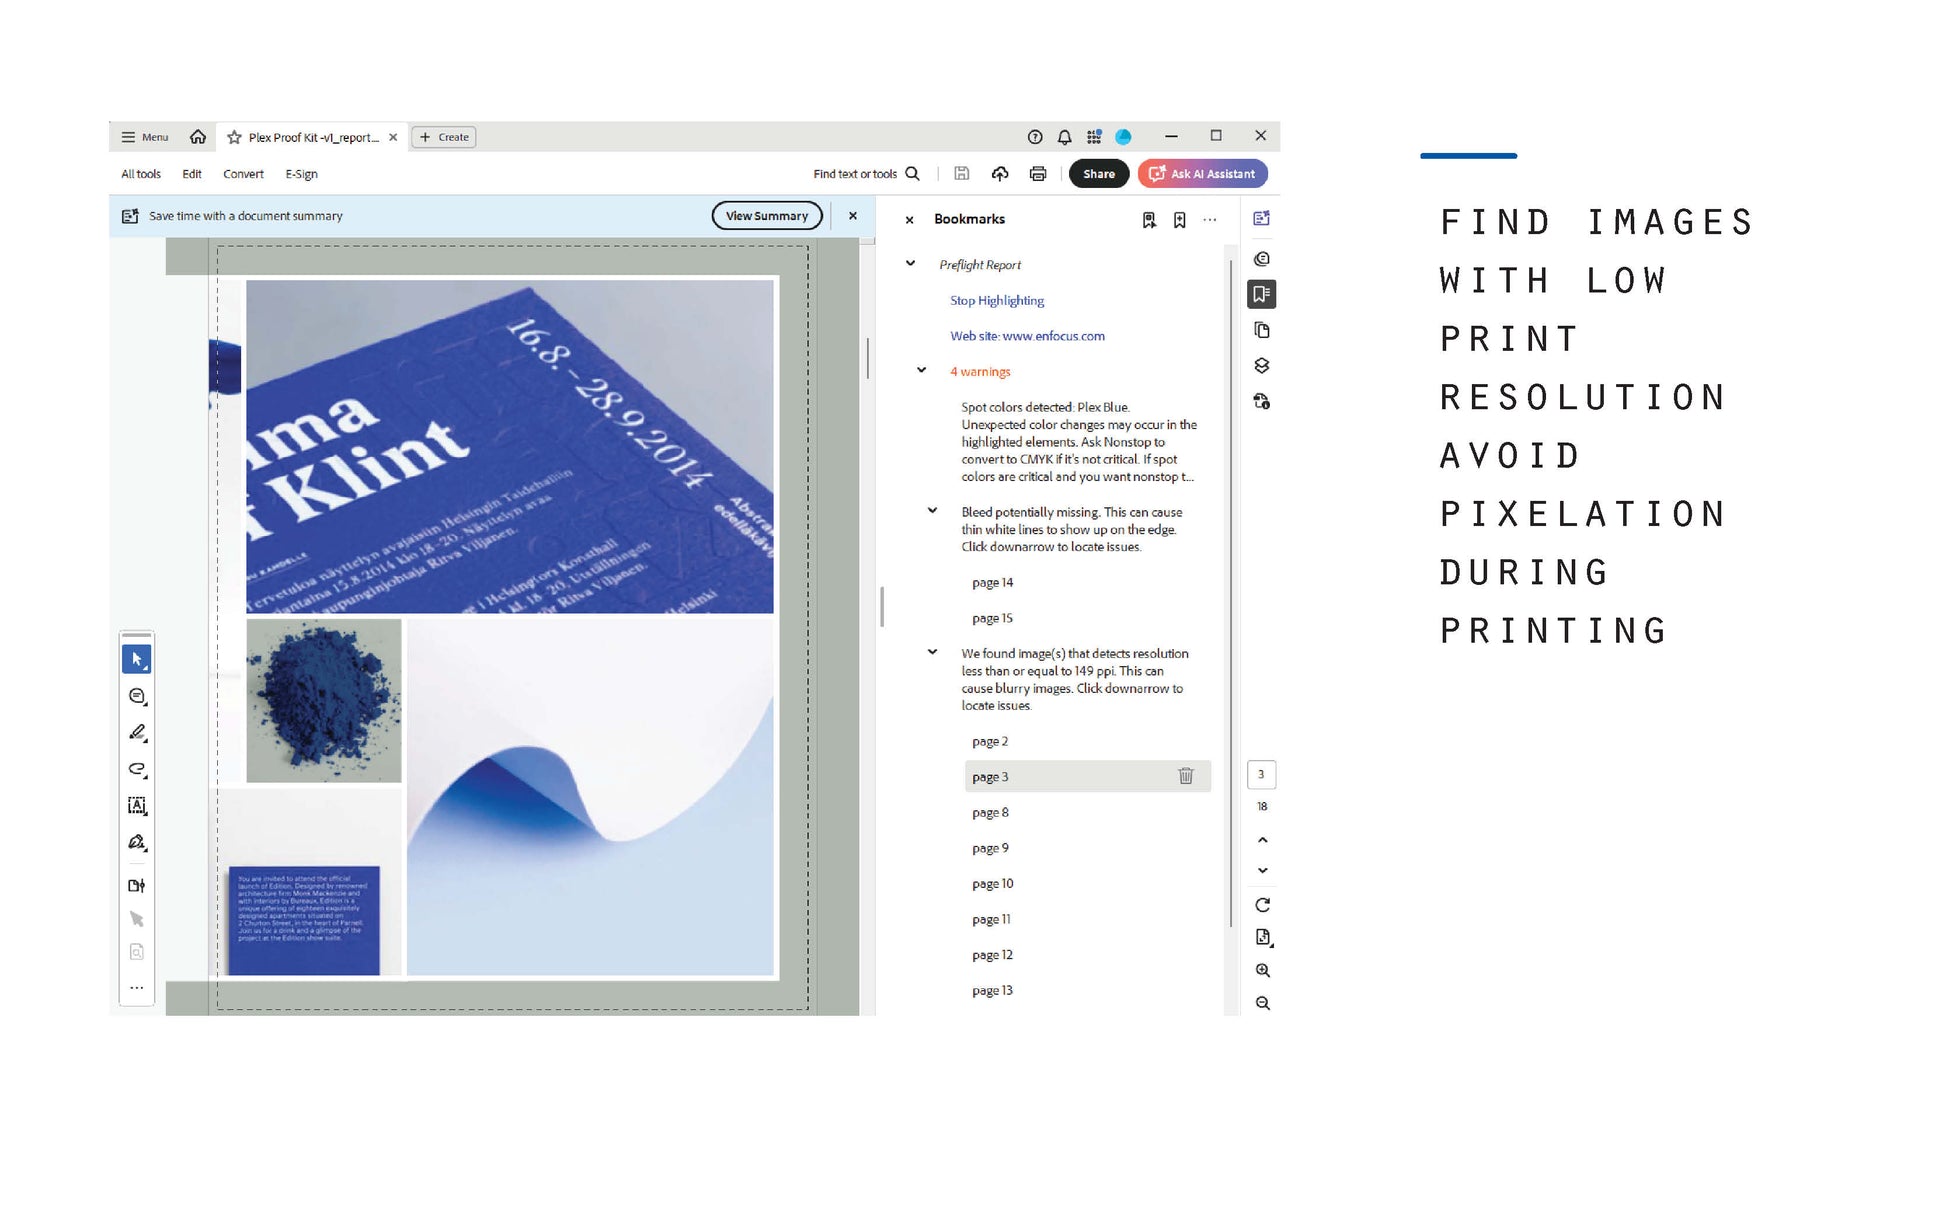Click the print icon
The height and width of the screenshot is (1216, 1946).
[x=1038, y=174]
